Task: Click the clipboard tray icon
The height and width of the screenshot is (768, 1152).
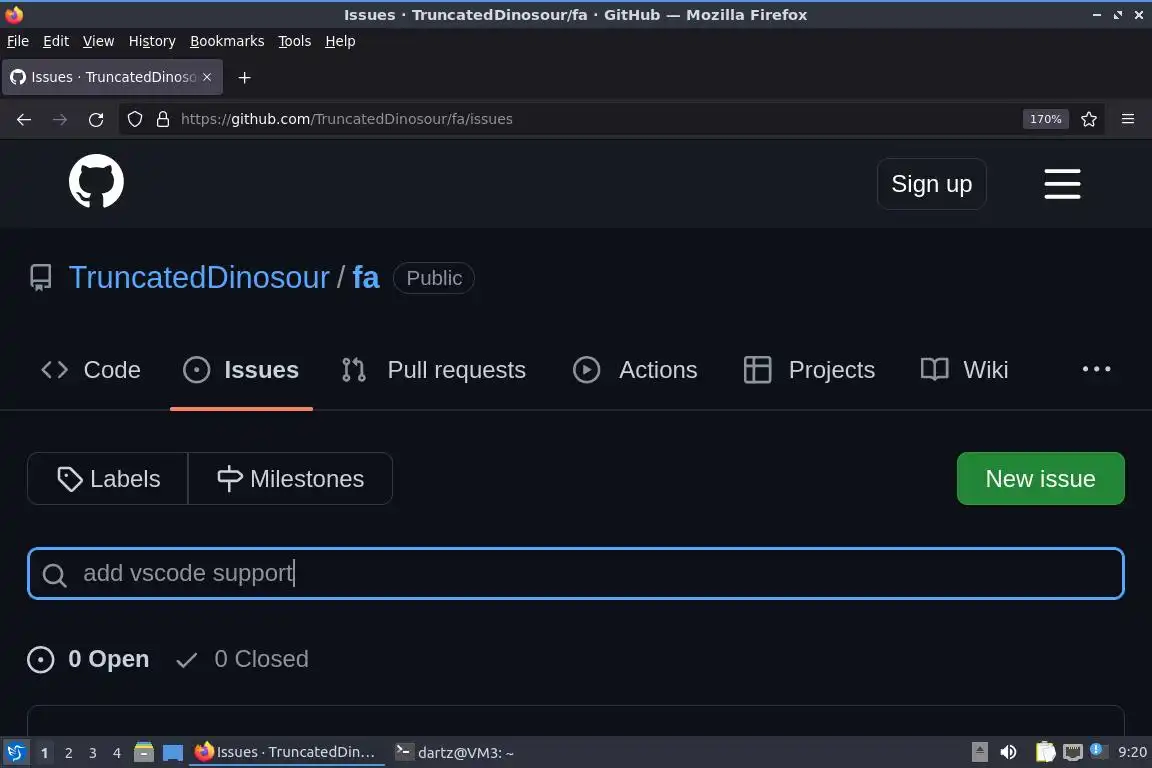Action: click(1045, 752)
